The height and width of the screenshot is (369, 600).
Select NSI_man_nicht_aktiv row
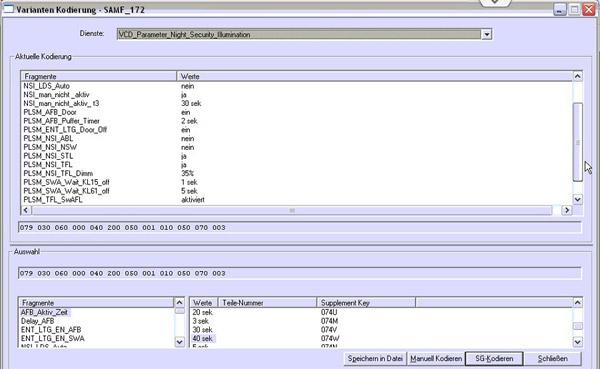pyautogui.click(x=56, y=95)
